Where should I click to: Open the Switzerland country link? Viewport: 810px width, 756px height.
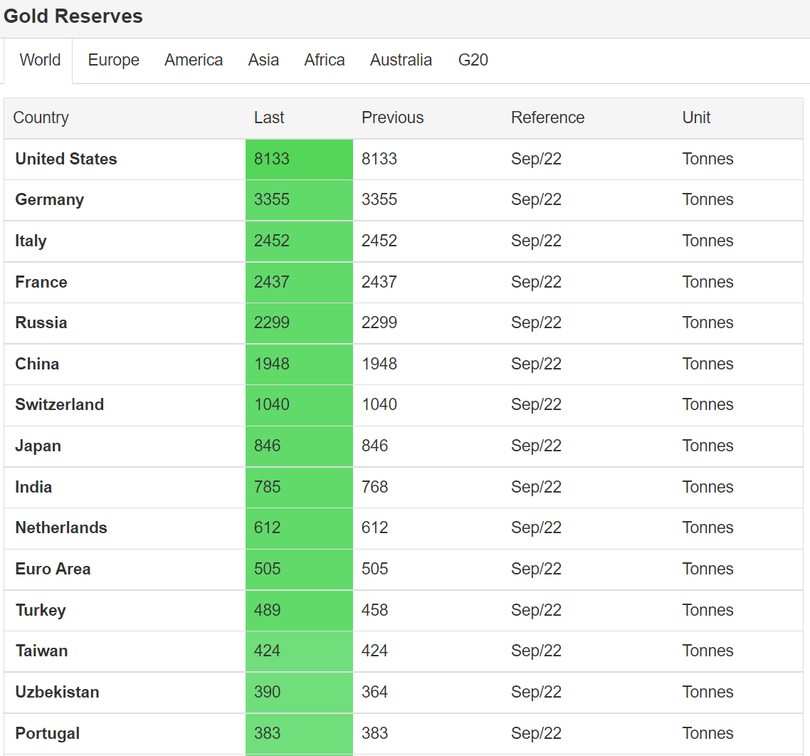[x=60, y=405]
